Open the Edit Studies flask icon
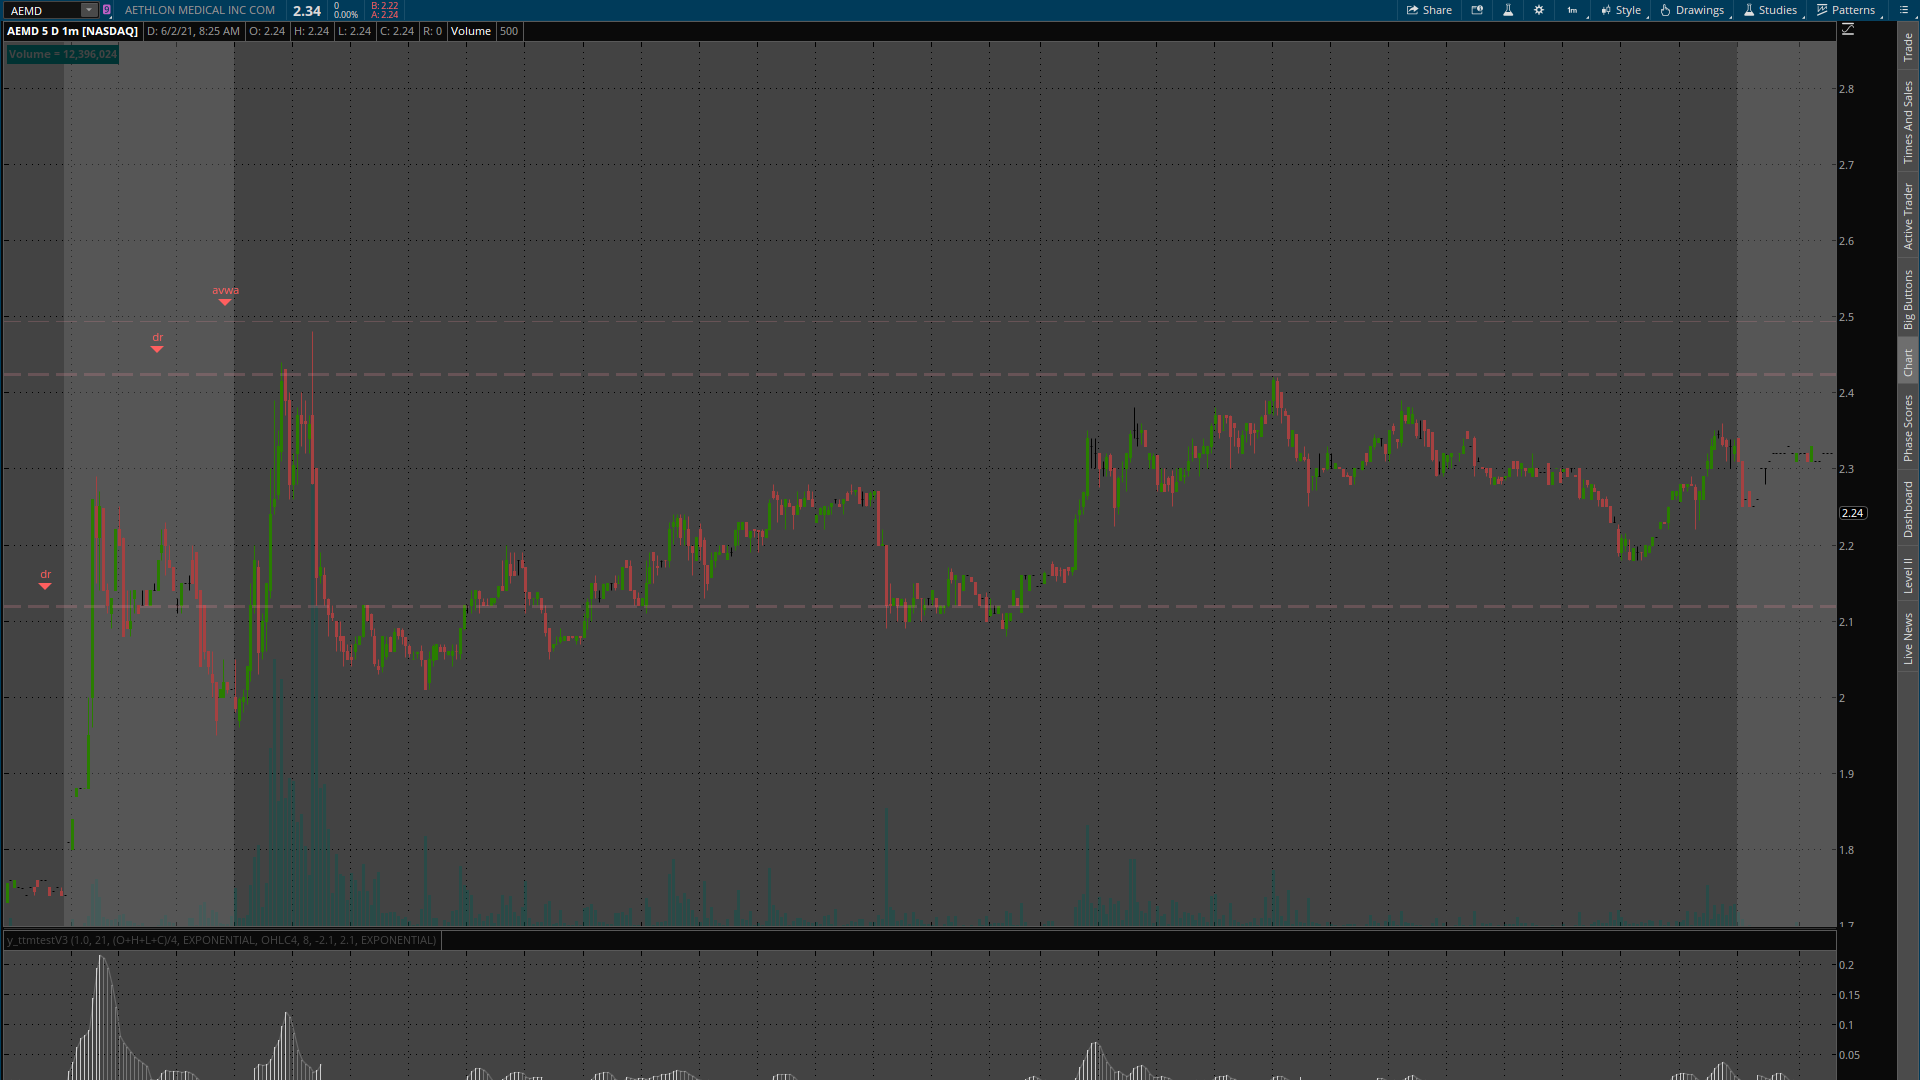This screenshot has height=1080, width=1920. (x=1508, y=10)
